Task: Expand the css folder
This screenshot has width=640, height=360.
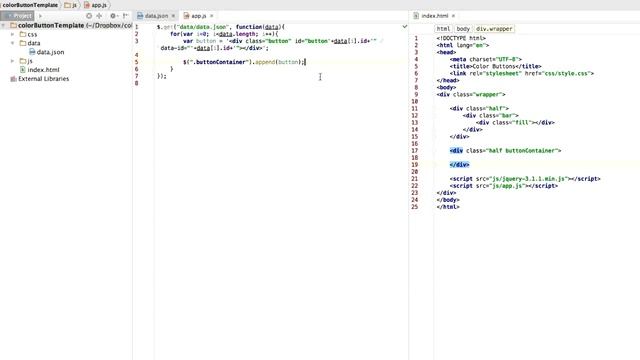Action: (x=13, y=34)
